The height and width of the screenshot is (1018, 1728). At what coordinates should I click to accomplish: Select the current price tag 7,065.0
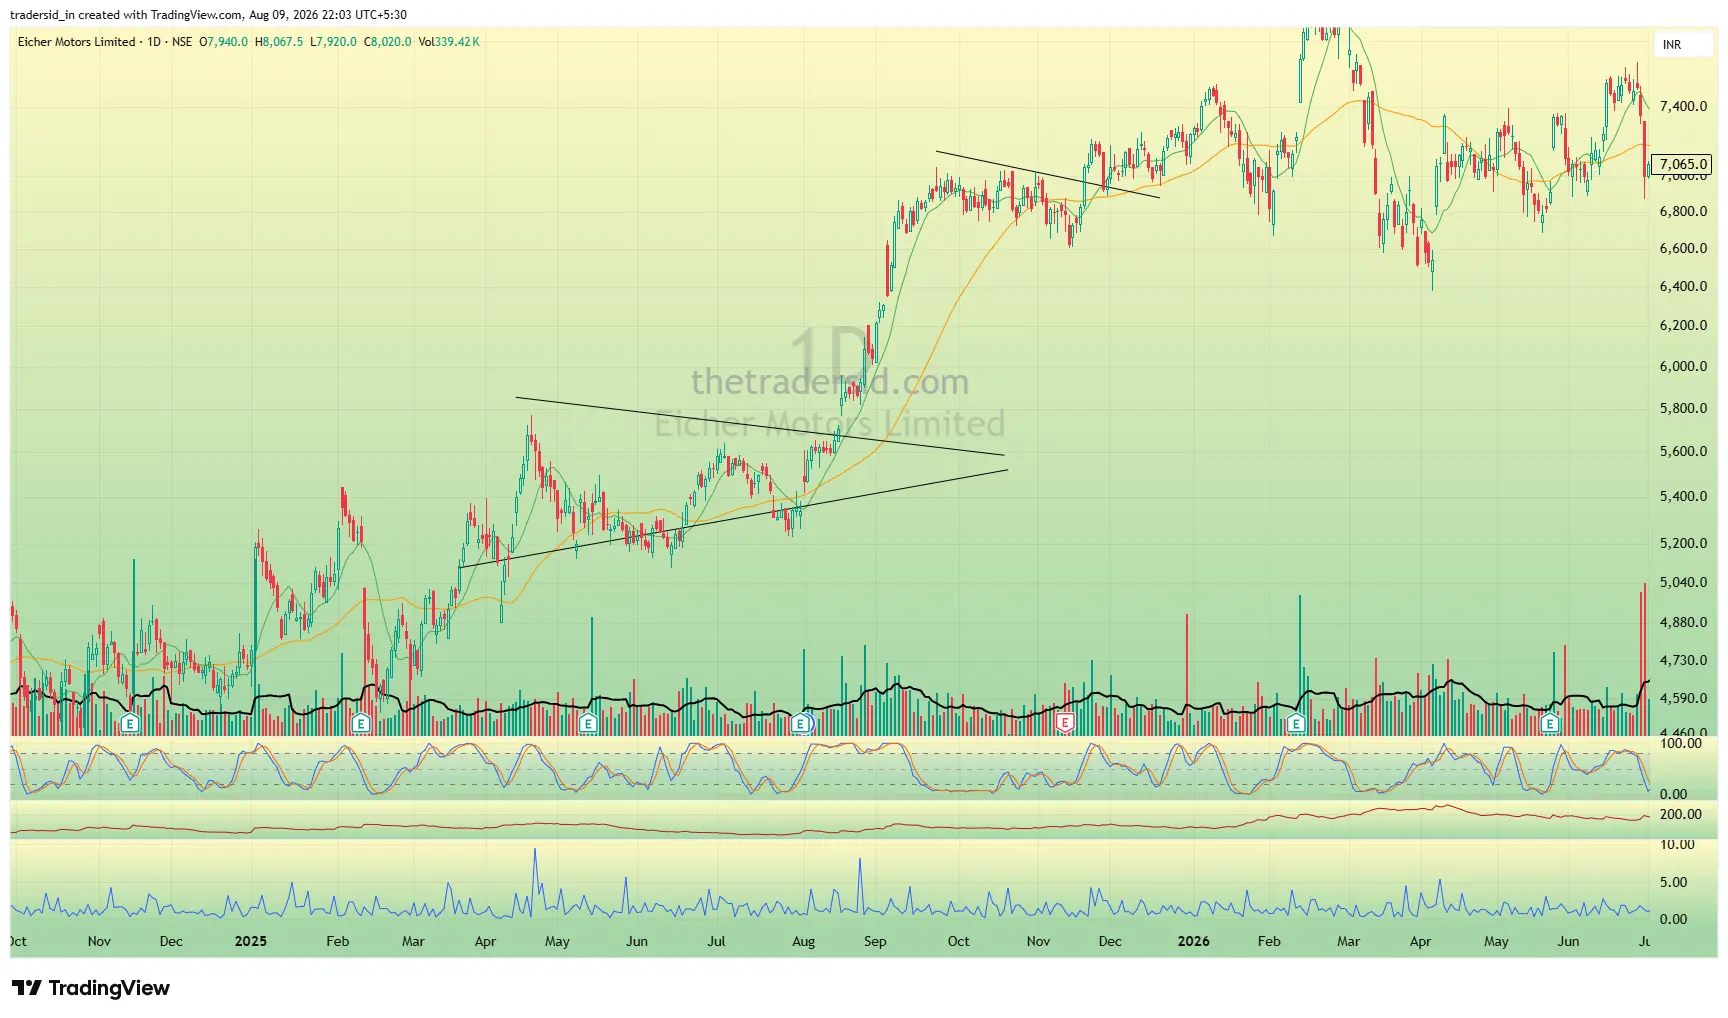tap(1682, 164)
